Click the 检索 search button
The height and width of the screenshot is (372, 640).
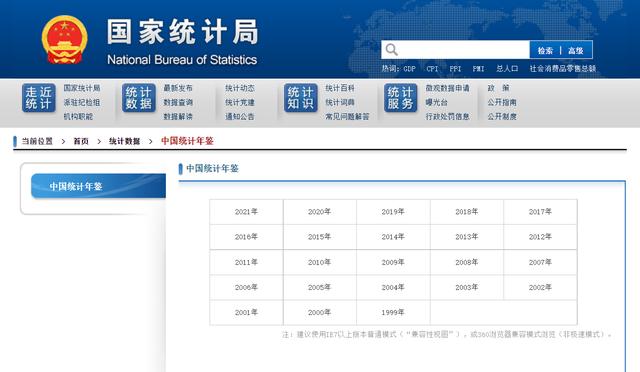[545, 51]
